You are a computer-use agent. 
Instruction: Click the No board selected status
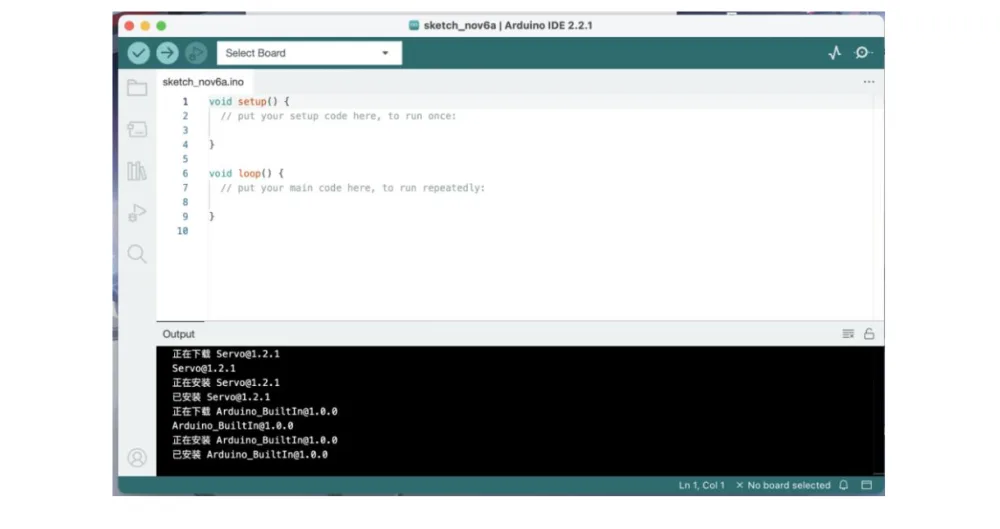783,485
